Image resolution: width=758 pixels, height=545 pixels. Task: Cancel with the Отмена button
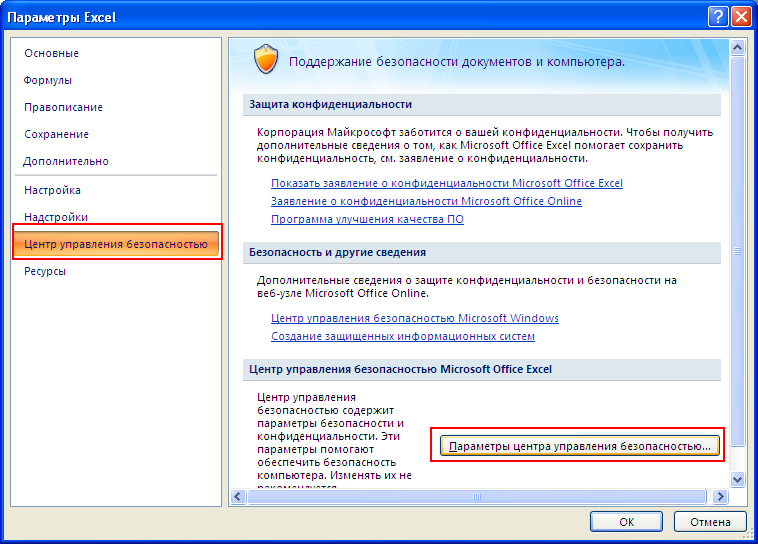click(710, 522)
